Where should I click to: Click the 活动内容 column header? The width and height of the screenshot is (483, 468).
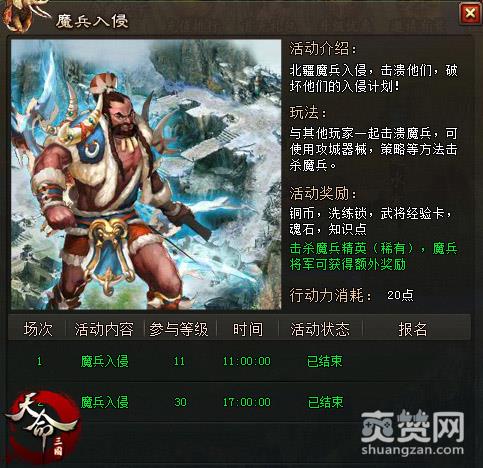point(104,329)
